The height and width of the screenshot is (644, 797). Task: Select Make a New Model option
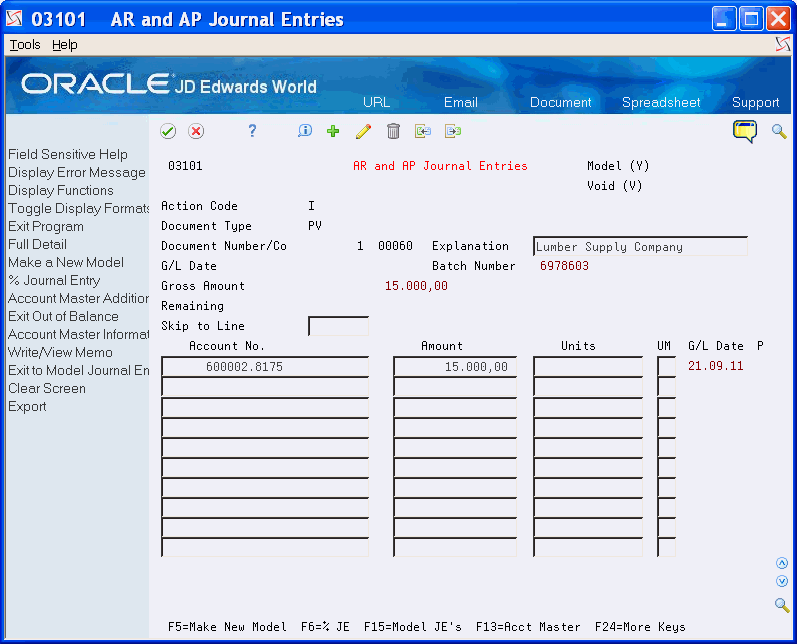tap(66, 262)
